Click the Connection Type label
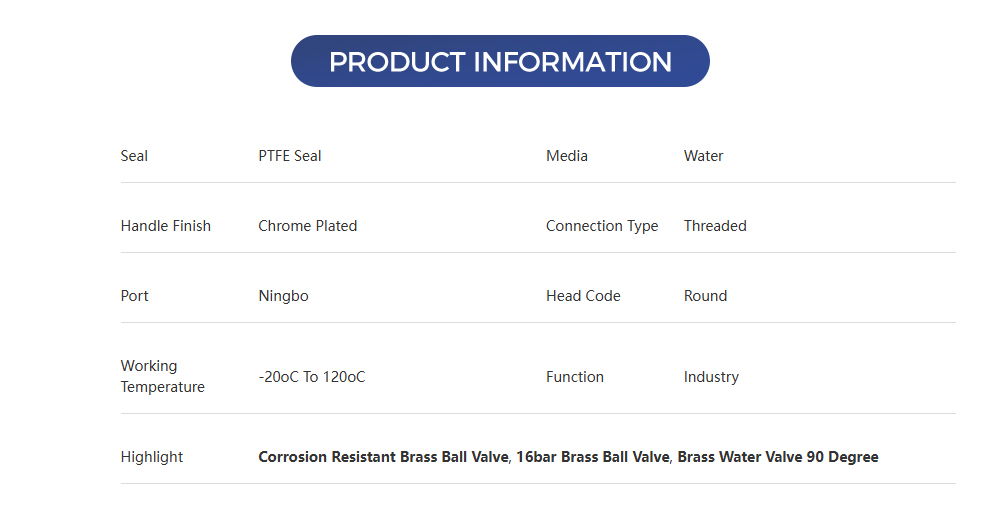This screenshot has height=532, width=1000. [x=602, y=226]
